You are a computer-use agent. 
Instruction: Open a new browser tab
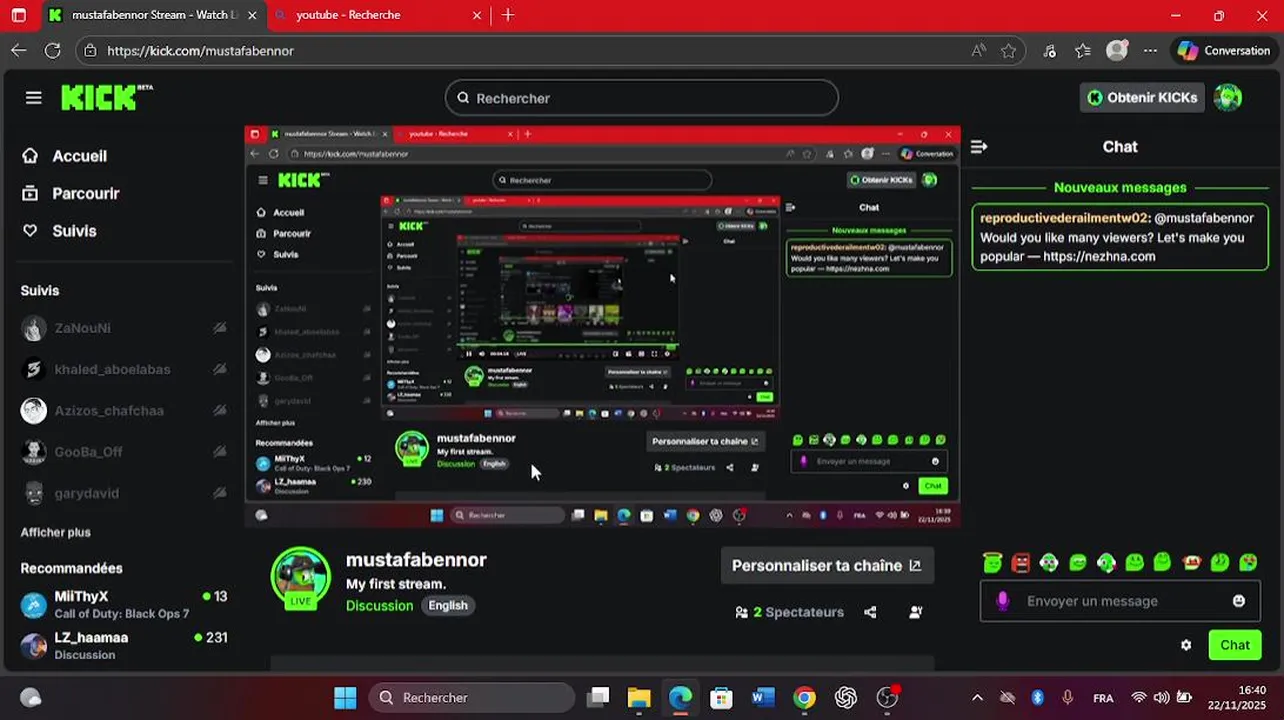[508, 15]
